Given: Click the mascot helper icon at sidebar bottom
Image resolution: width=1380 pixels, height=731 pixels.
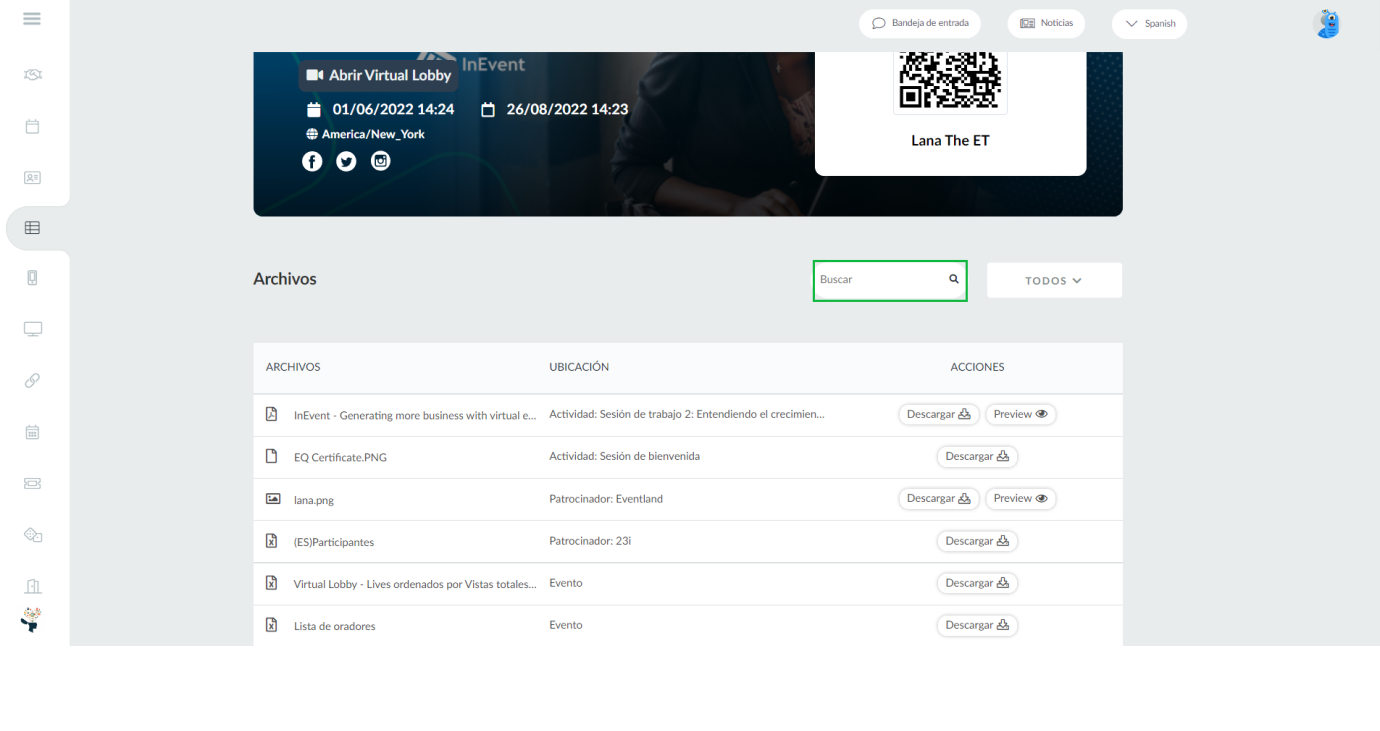Looking at the screenshot, I should (x=31, y=620).
